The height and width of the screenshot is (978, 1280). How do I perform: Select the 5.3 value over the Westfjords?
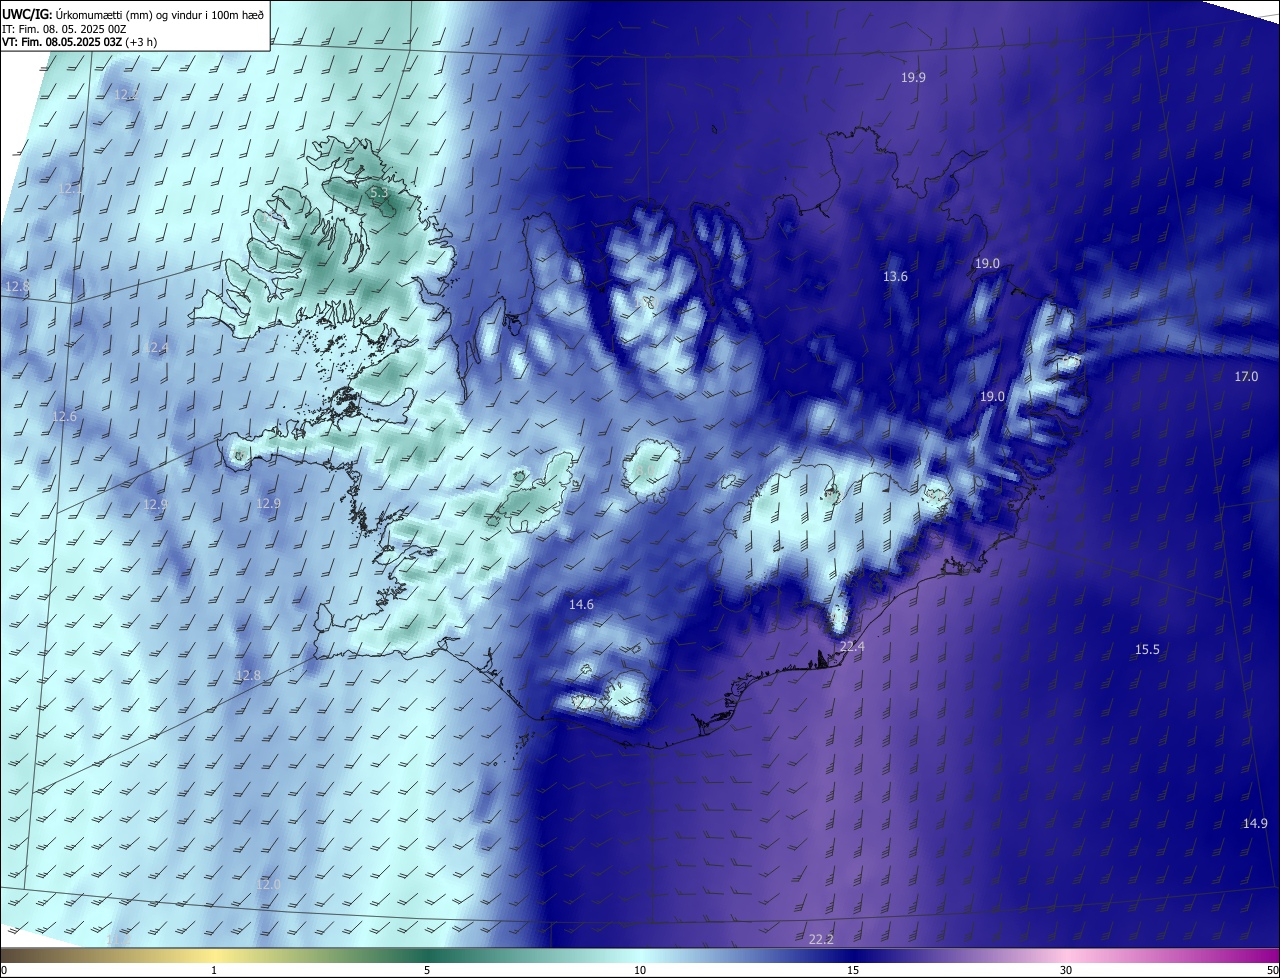pos(378,192)
